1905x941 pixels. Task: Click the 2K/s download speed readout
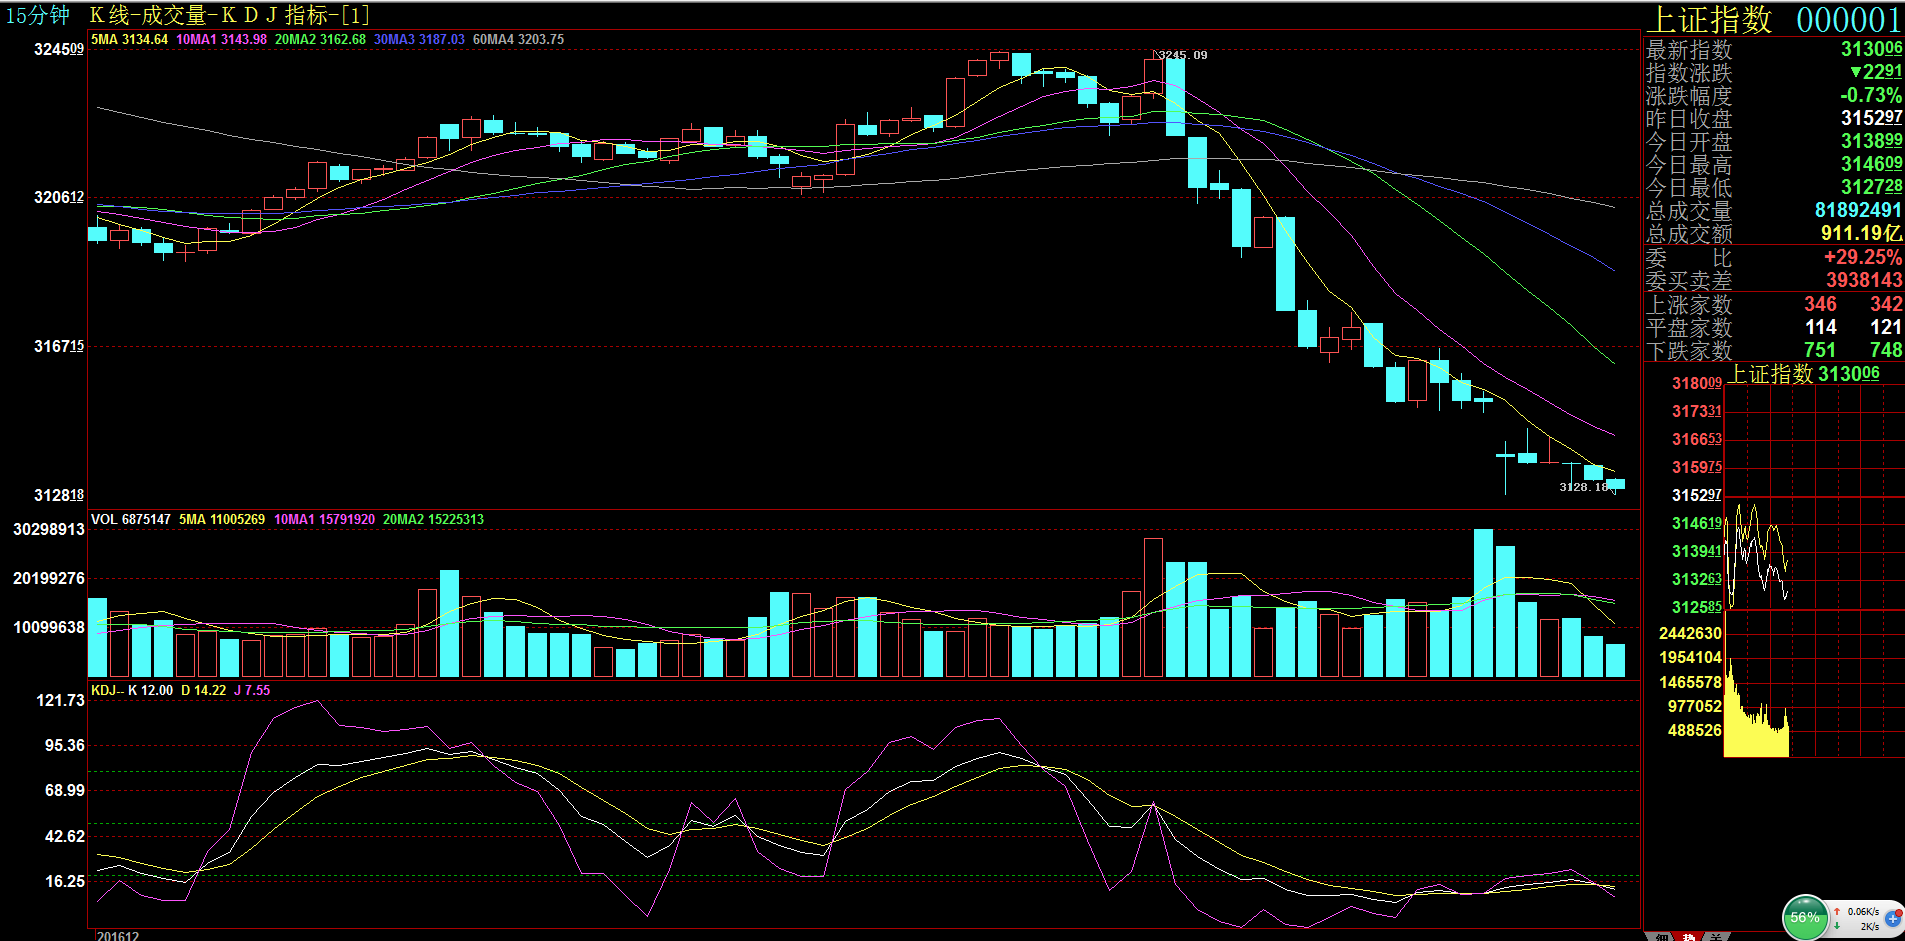tap(1869, 927)
